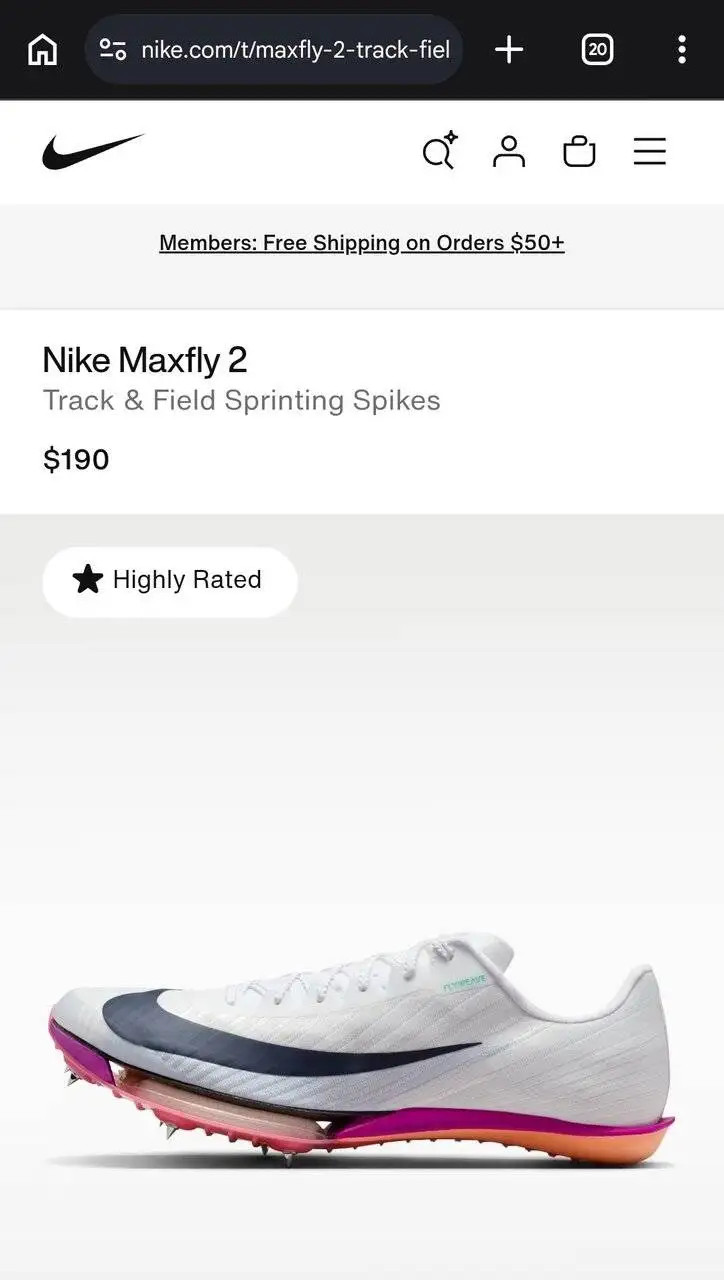Tap the Nike Maxfly 2 product title
724x1280 pixels.
(x=145, y=360)
